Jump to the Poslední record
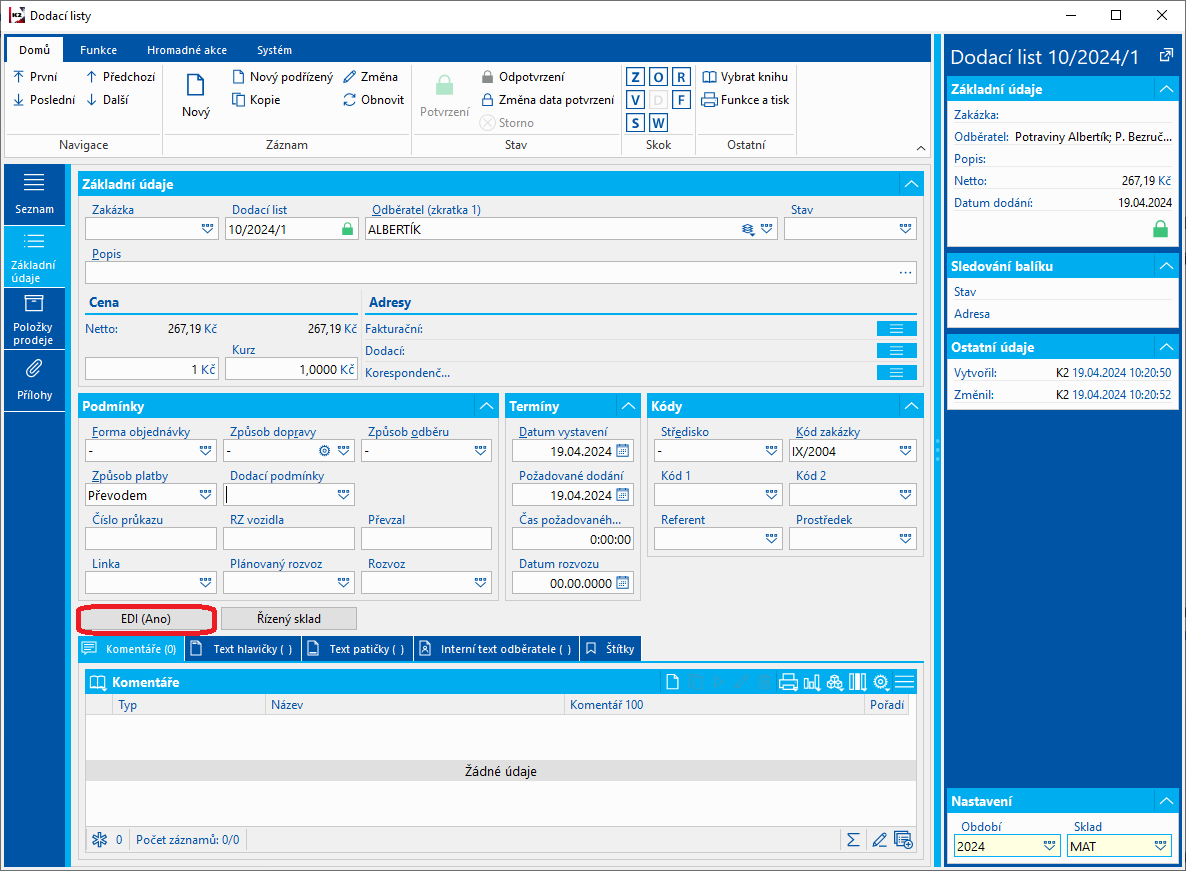The width and height of the screenshot is (1186, 871). [44, 99]
